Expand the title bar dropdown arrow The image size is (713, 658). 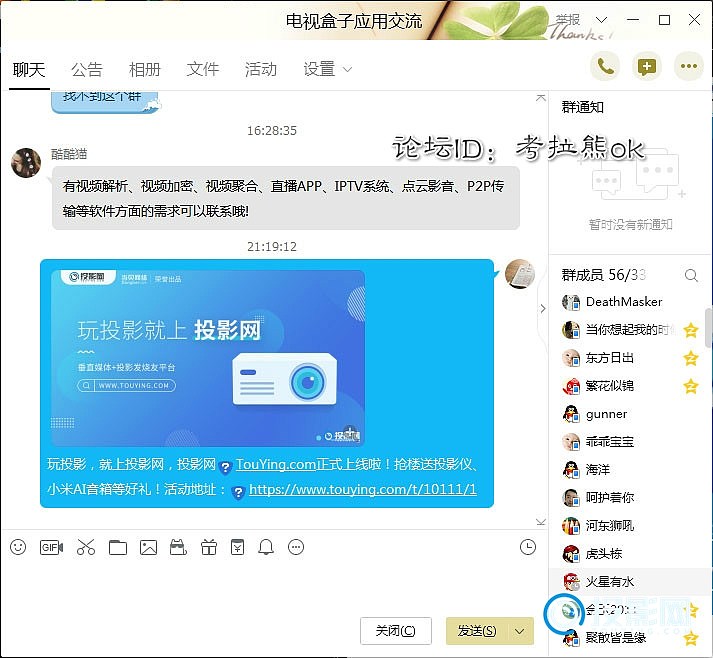coord(601,20)
